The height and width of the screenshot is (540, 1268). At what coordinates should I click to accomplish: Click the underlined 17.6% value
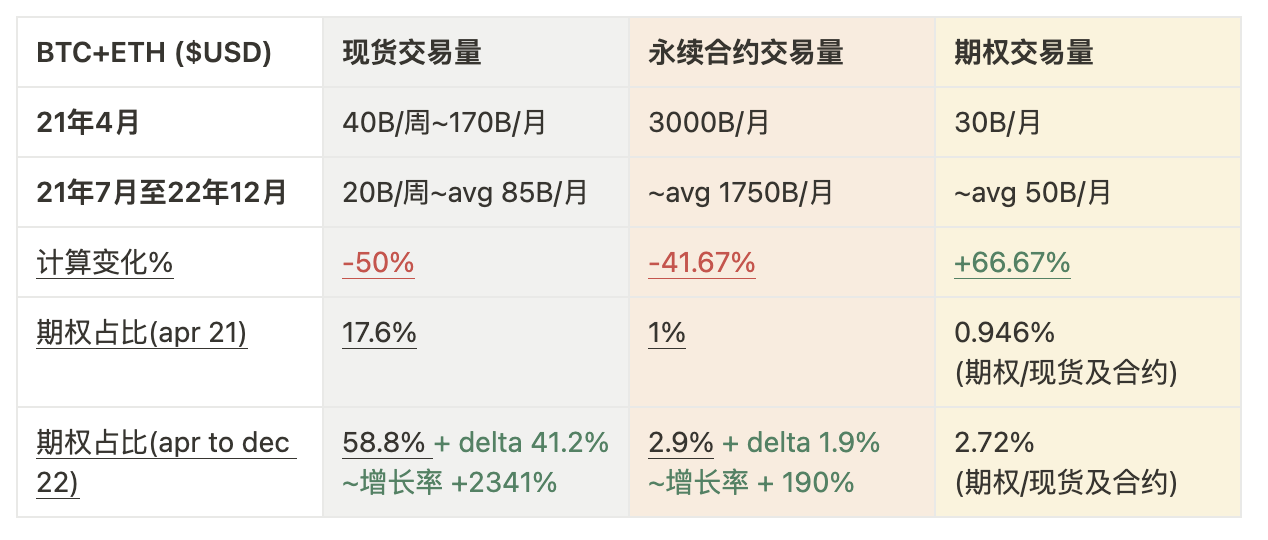click(379, 333)
